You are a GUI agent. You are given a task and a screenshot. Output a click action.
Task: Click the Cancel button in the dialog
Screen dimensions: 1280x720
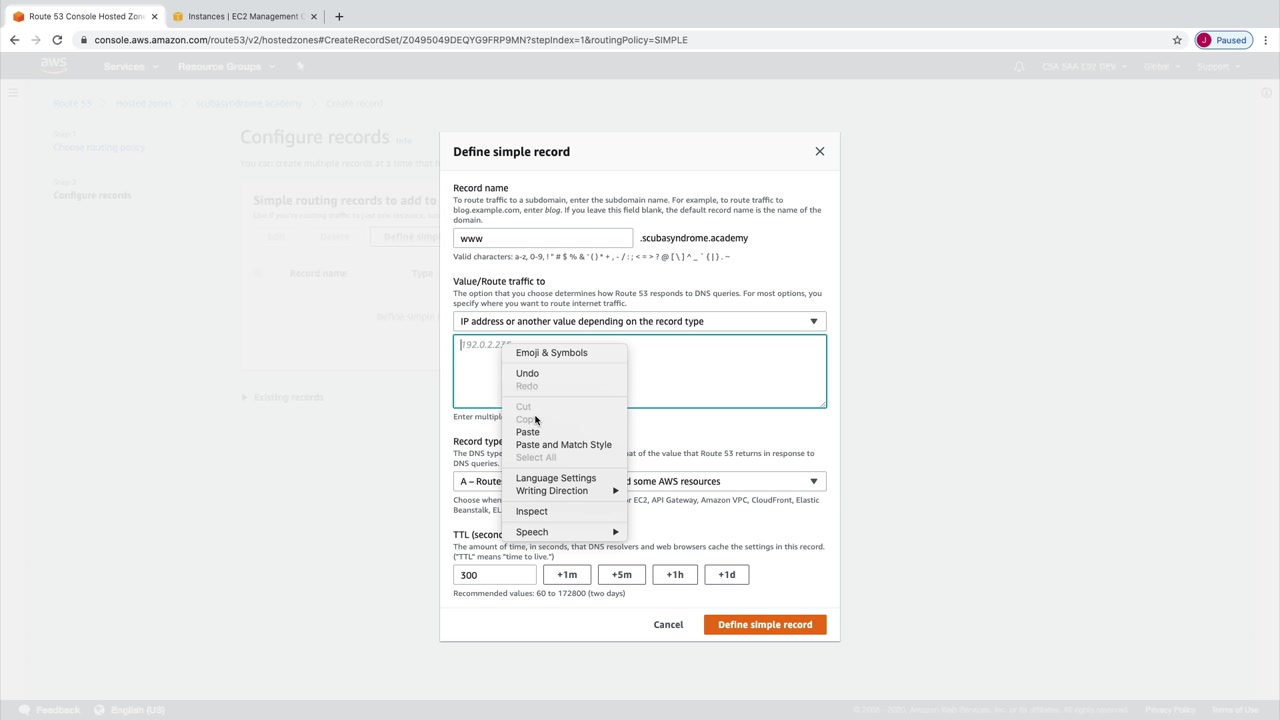coord(668,625)
